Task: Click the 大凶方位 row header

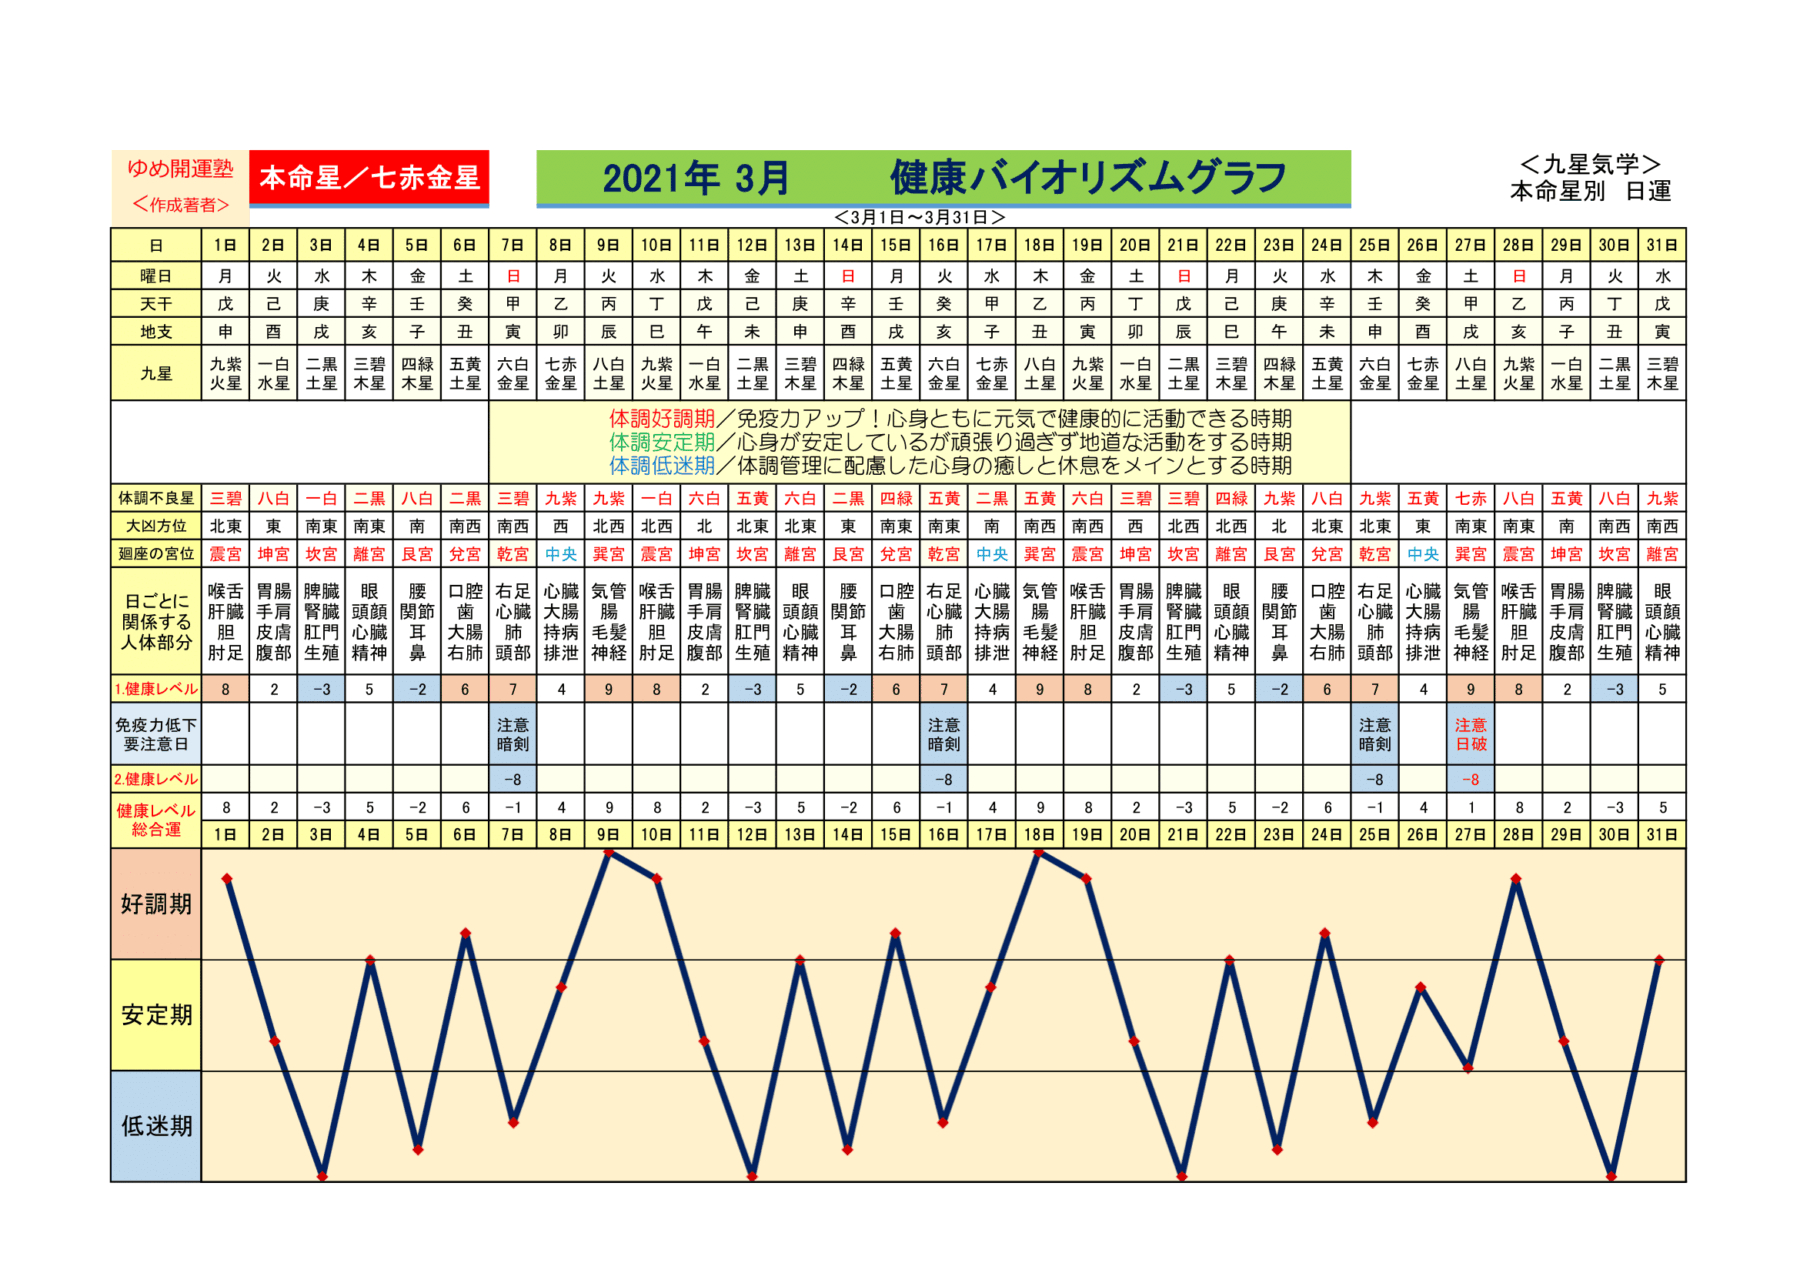Action: [156, 526]
